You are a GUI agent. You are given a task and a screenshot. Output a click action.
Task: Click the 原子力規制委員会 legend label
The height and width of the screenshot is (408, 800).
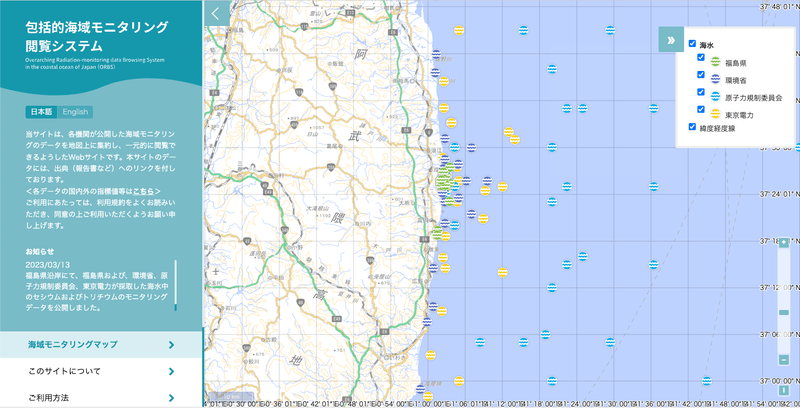[x=753, y=98]
